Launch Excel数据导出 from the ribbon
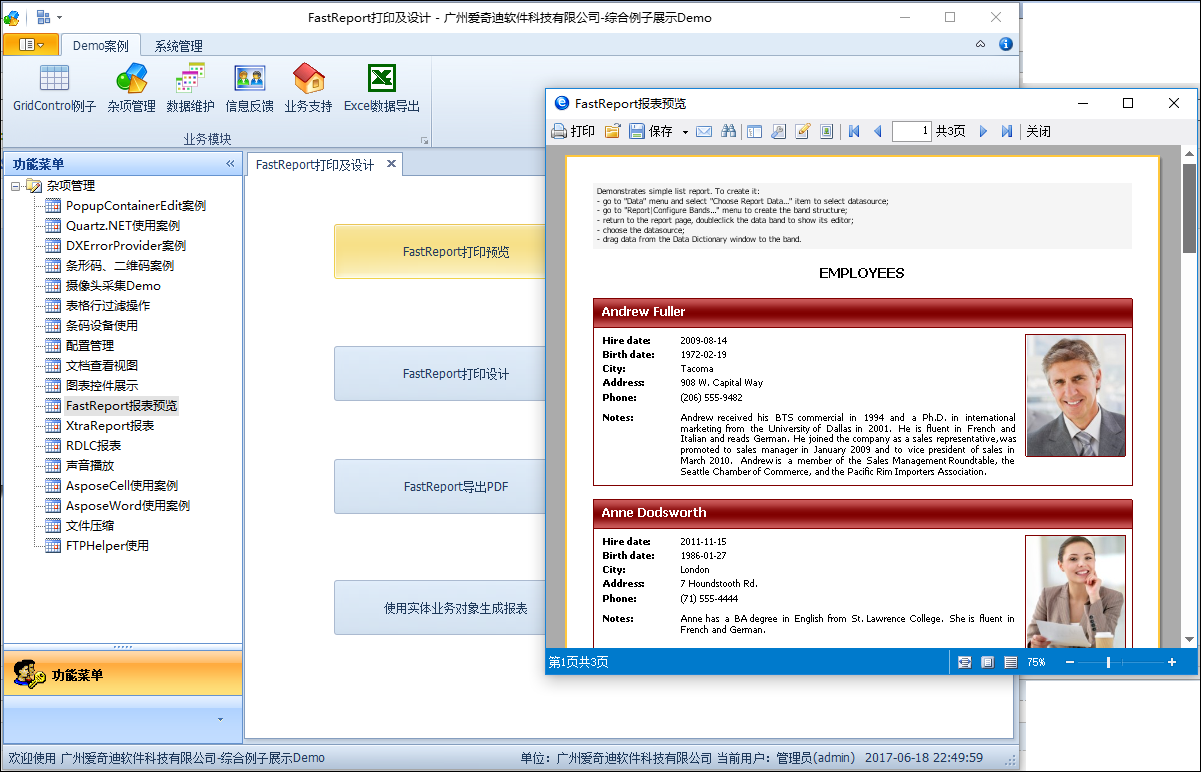The height and width of the screenshot is (772, 1201). [382, 88]
